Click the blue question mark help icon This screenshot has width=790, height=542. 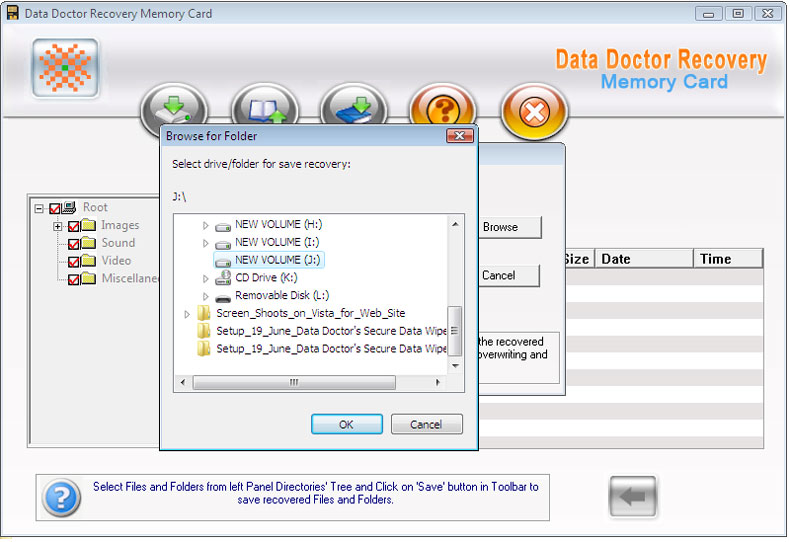click(61, 498)
